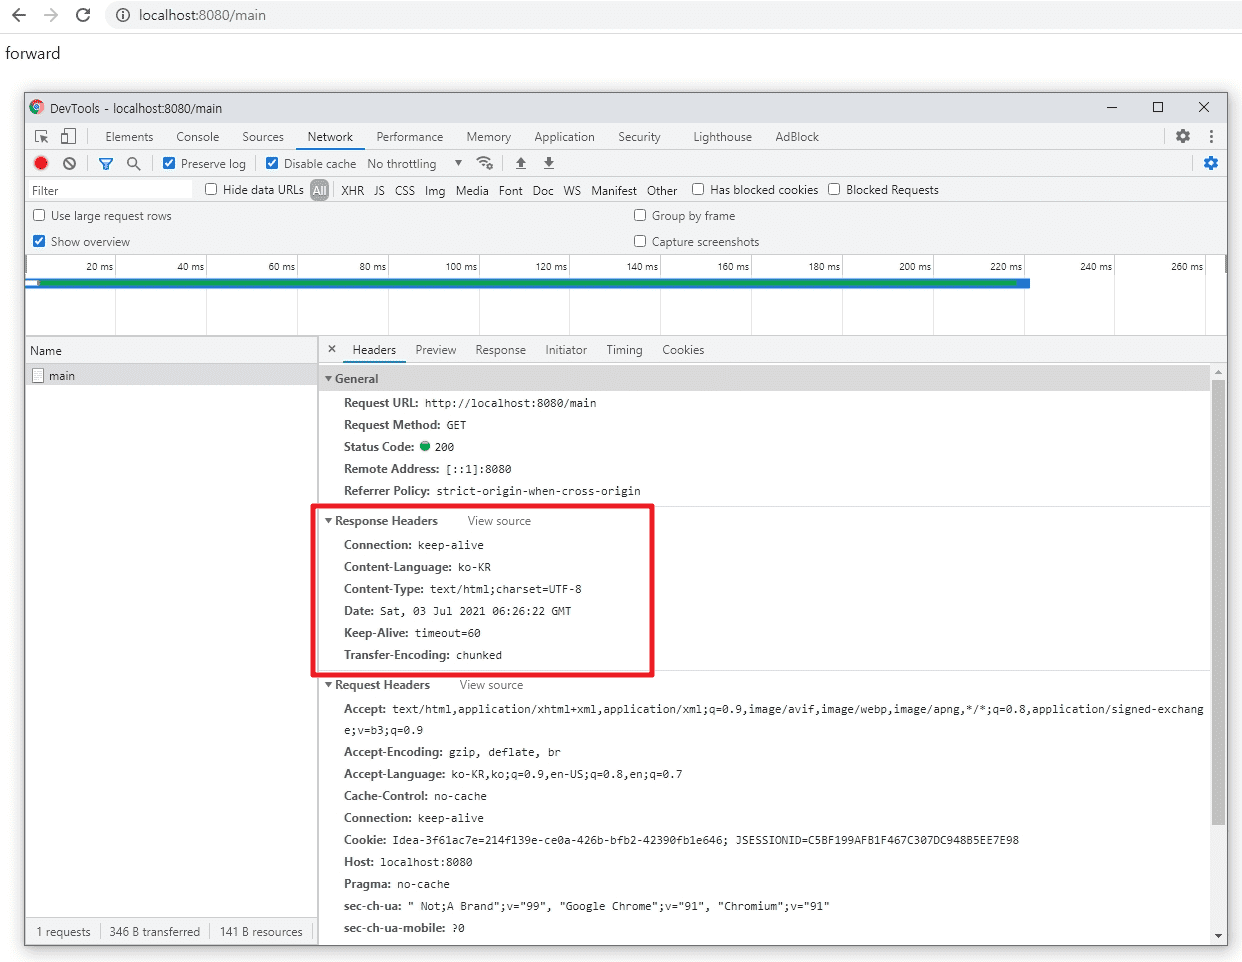Open the Security tab
1242x962 pixels.
tap(639, 137)
